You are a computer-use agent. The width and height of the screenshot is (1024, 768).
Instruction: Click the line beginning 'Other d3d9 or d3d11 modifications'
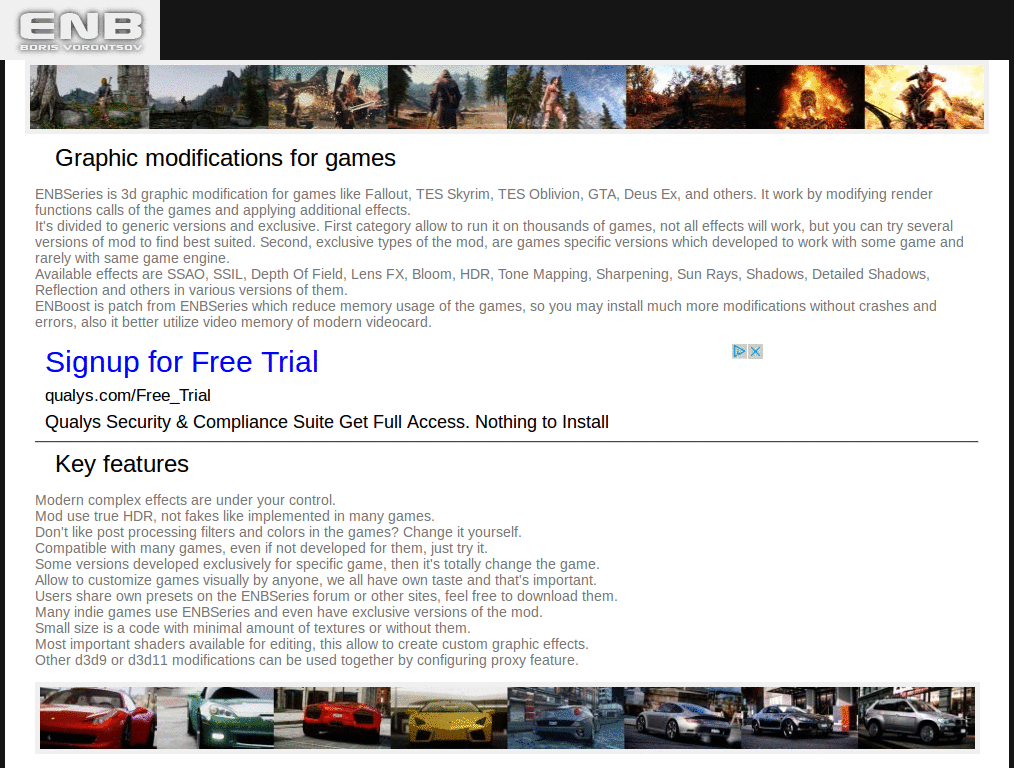click(x=307, y=660)
